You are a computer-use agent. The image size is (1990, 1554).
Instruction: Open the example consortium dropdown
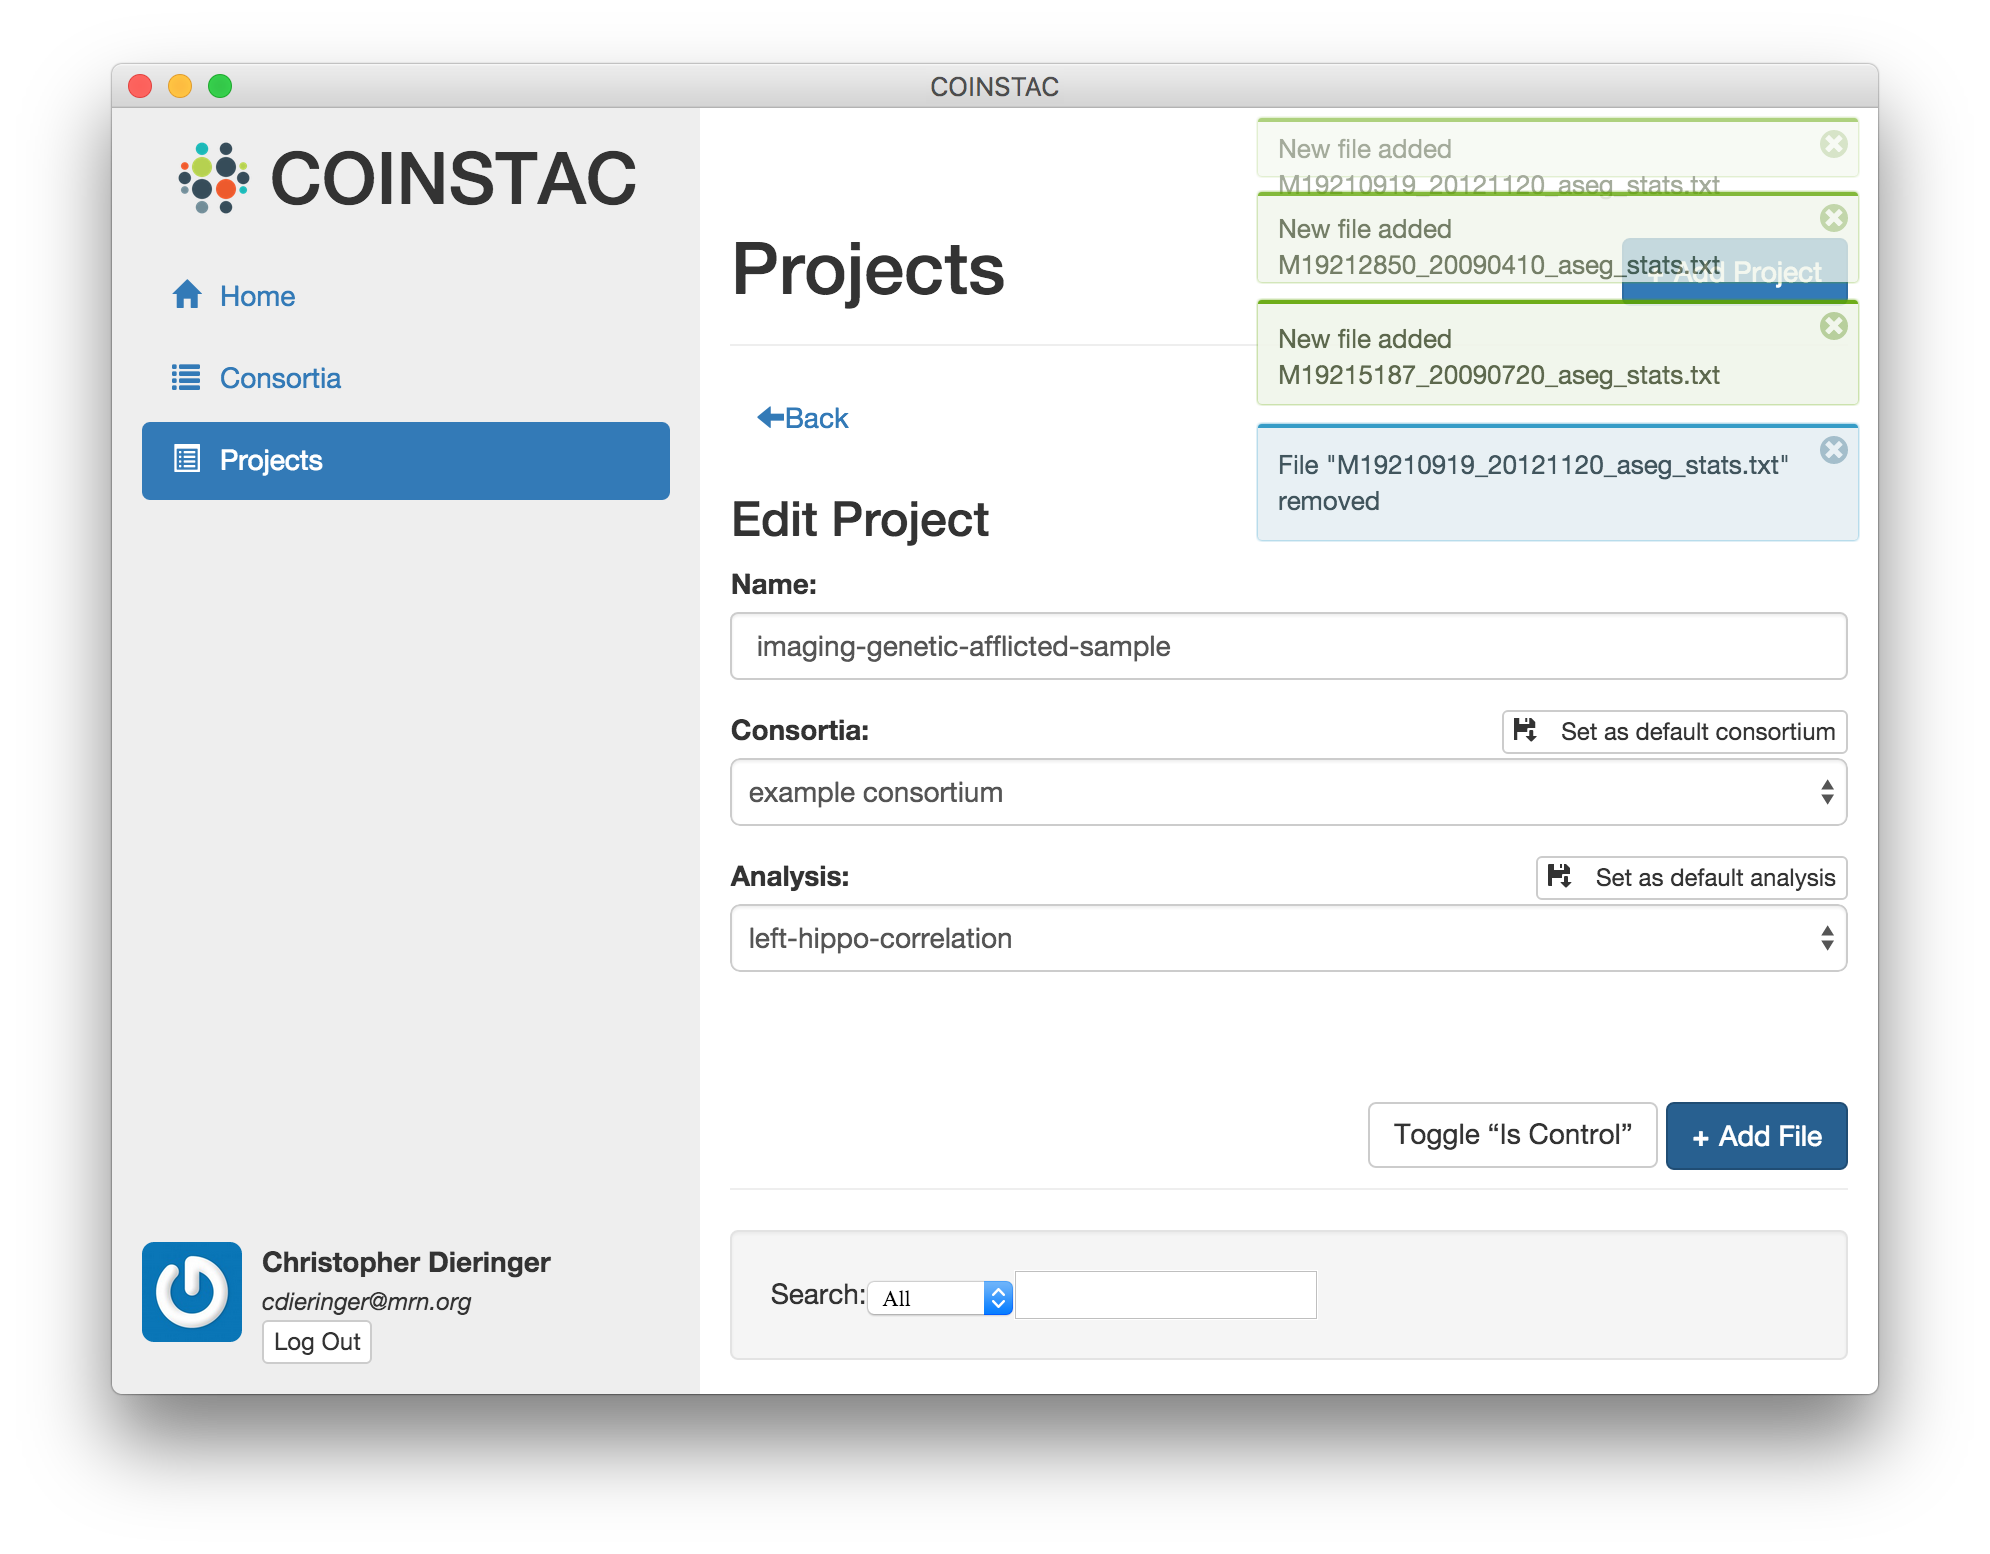pos(1288,792)
